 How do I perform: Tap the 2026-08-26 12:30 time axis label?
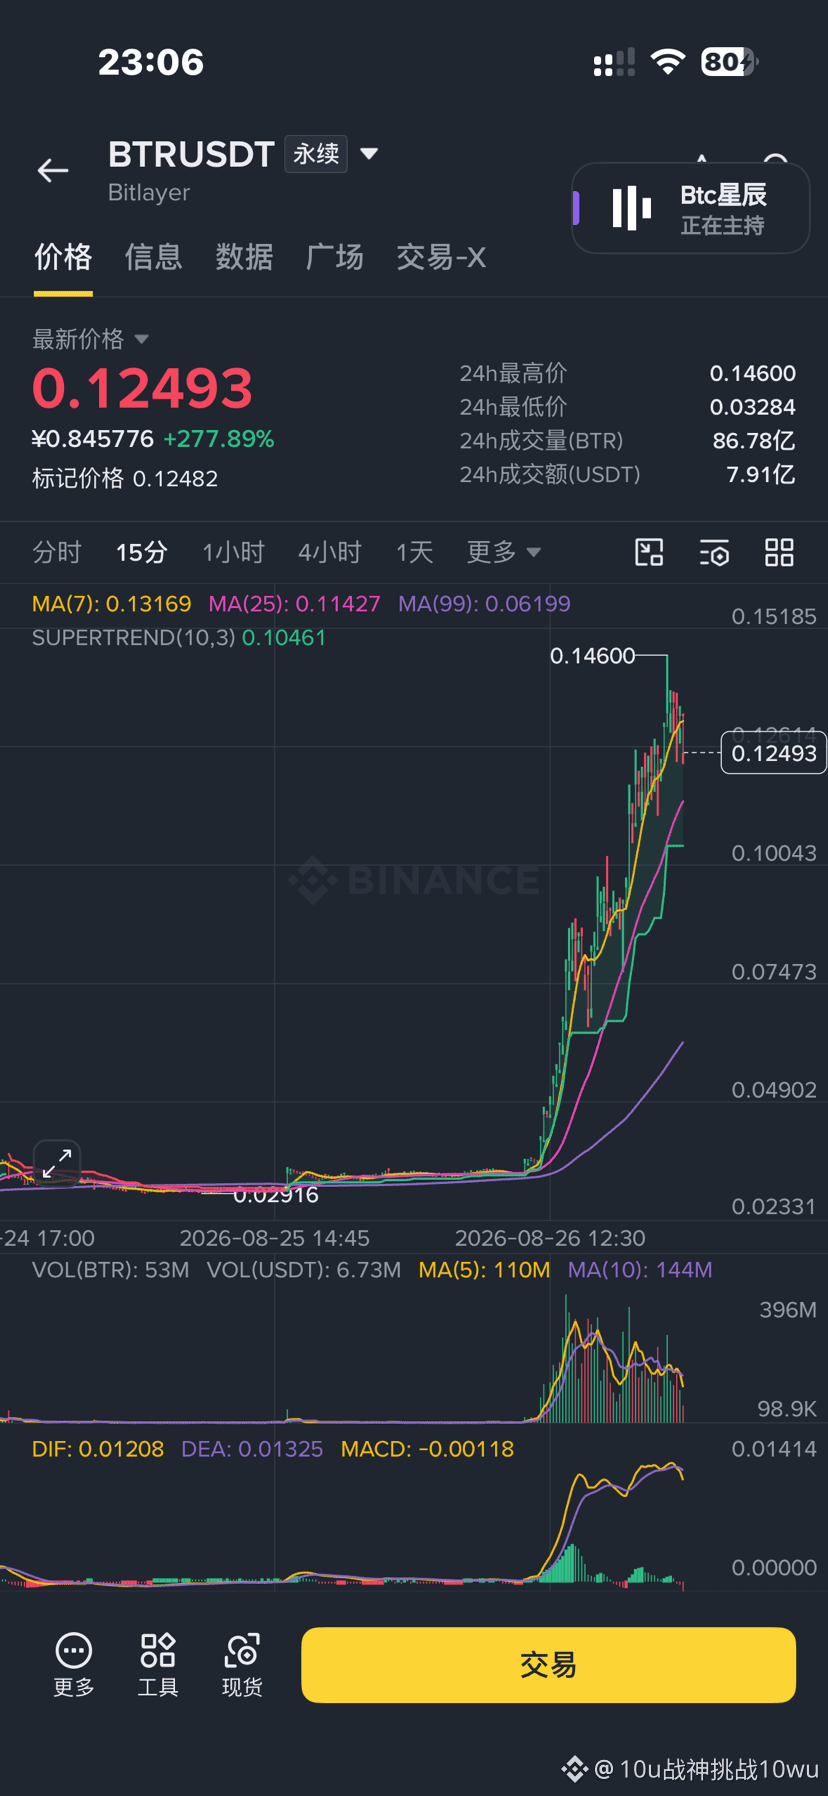[x=550, y=1238]
